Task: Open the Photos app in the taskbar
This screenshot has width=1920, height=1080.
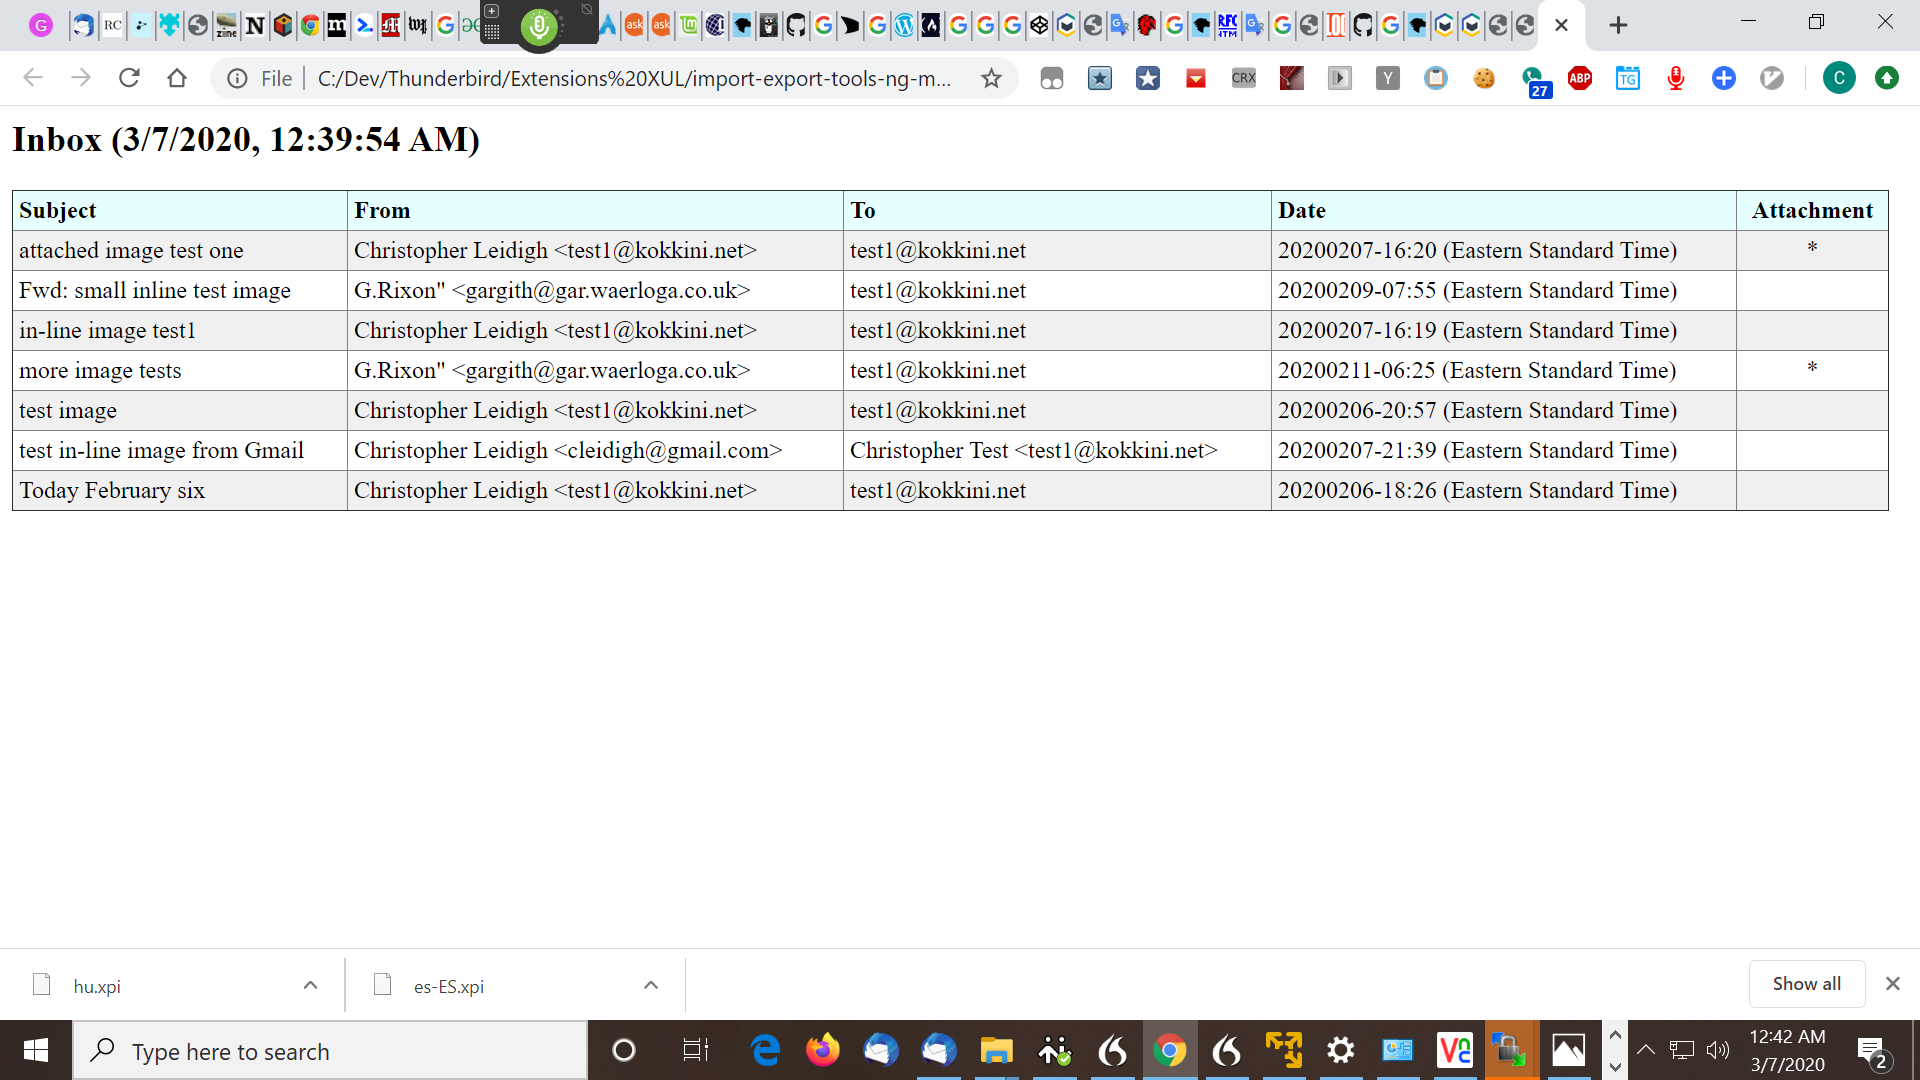Action: (1569, 1050)
